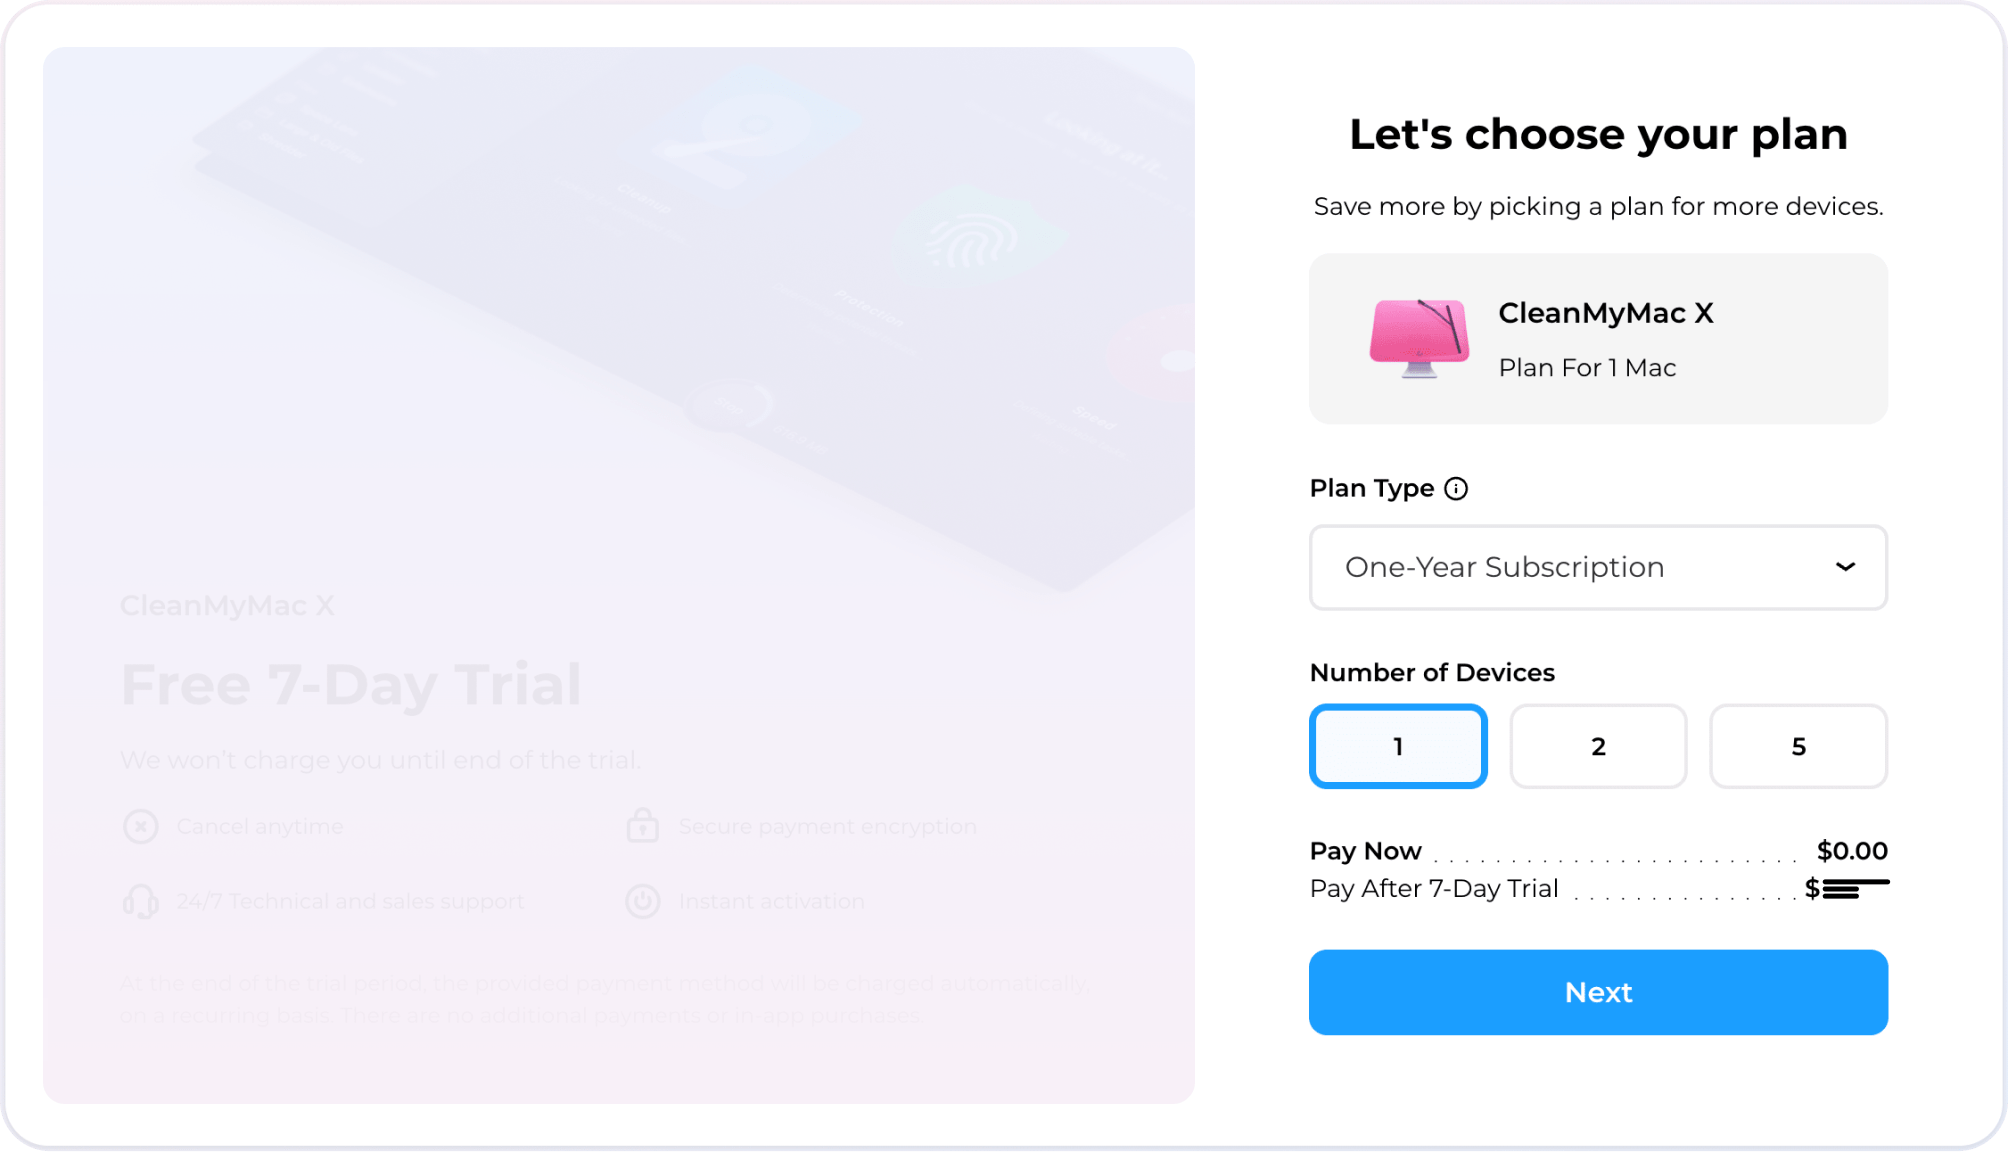Click the Secure payment encryption text
2008x1152 pixels.
coord(827,826)
